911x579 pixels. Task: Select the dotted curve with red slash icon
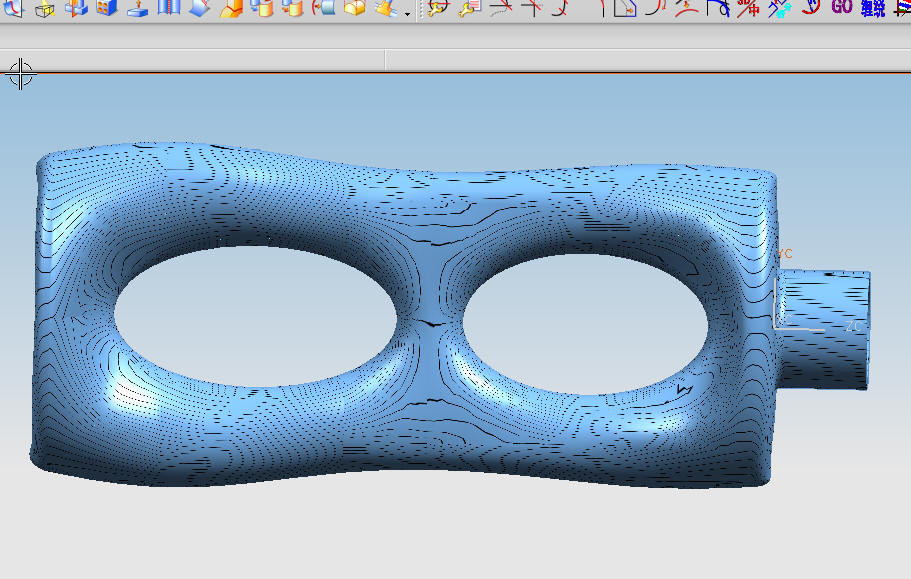coord(501,8)
